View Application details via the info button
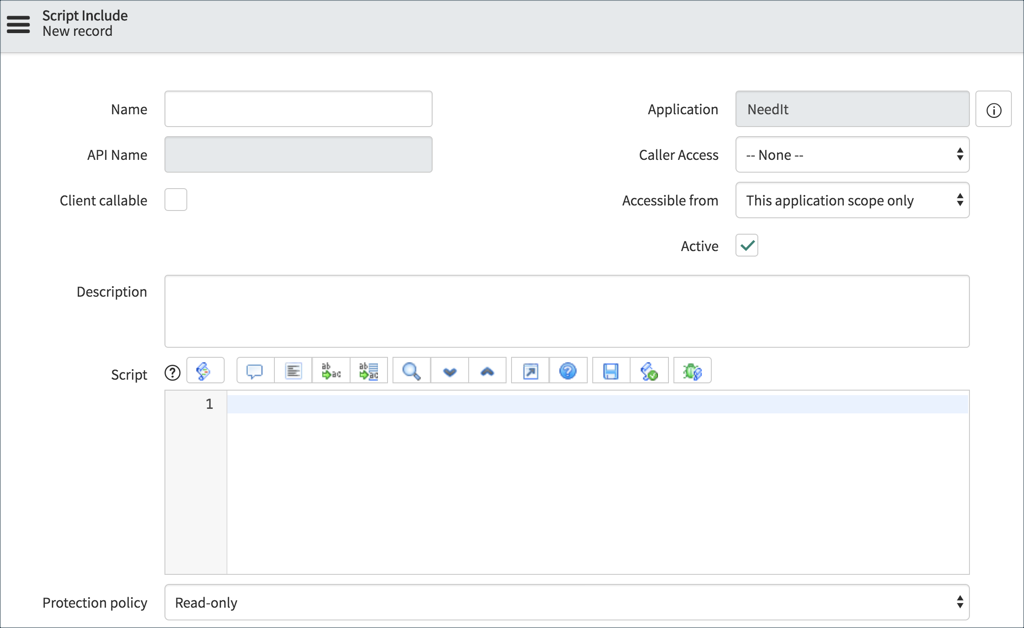The height and width of the screenshot is (628, 1024). pyautogui.click(x=993, y=109)
